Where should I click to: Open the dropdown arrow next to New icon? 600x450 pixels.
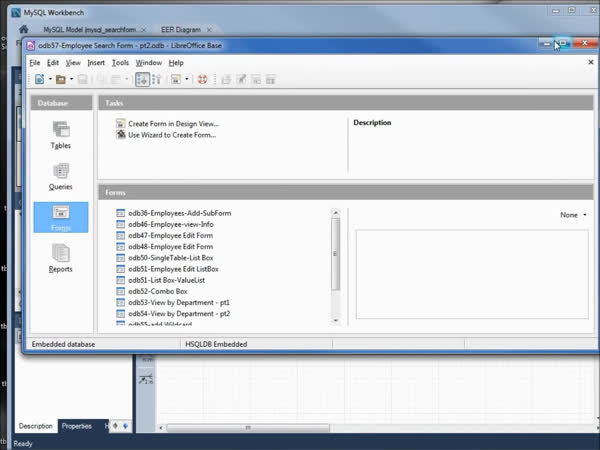click(49, 79)
